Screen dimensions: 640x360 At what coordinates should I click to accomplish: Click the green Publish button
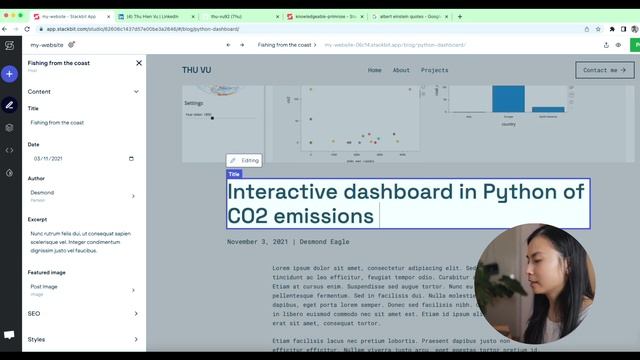635,45
